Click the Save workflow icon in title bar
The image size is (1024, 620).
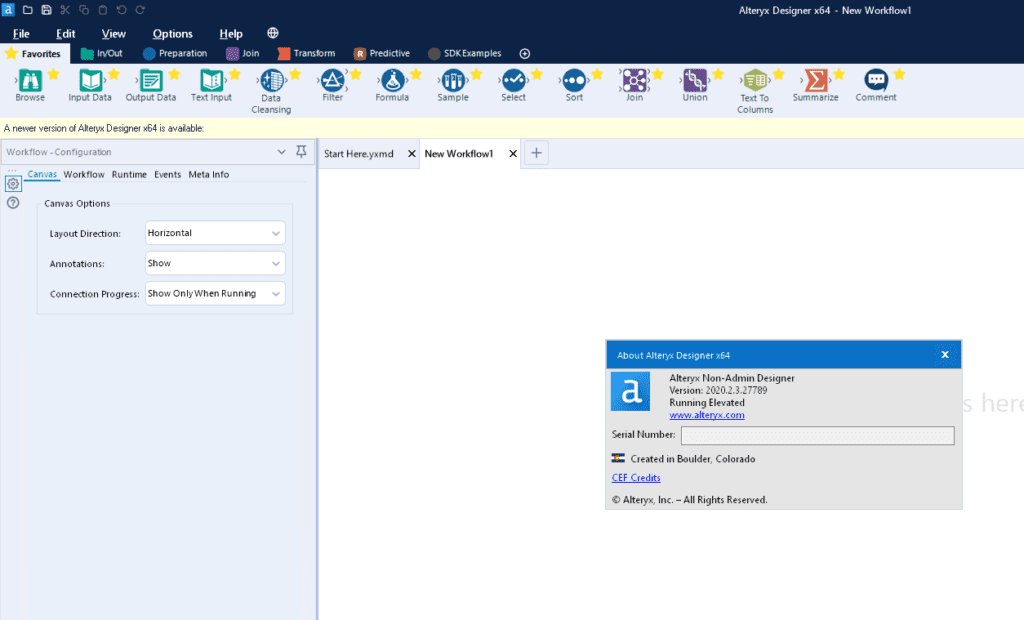(46, 10)
